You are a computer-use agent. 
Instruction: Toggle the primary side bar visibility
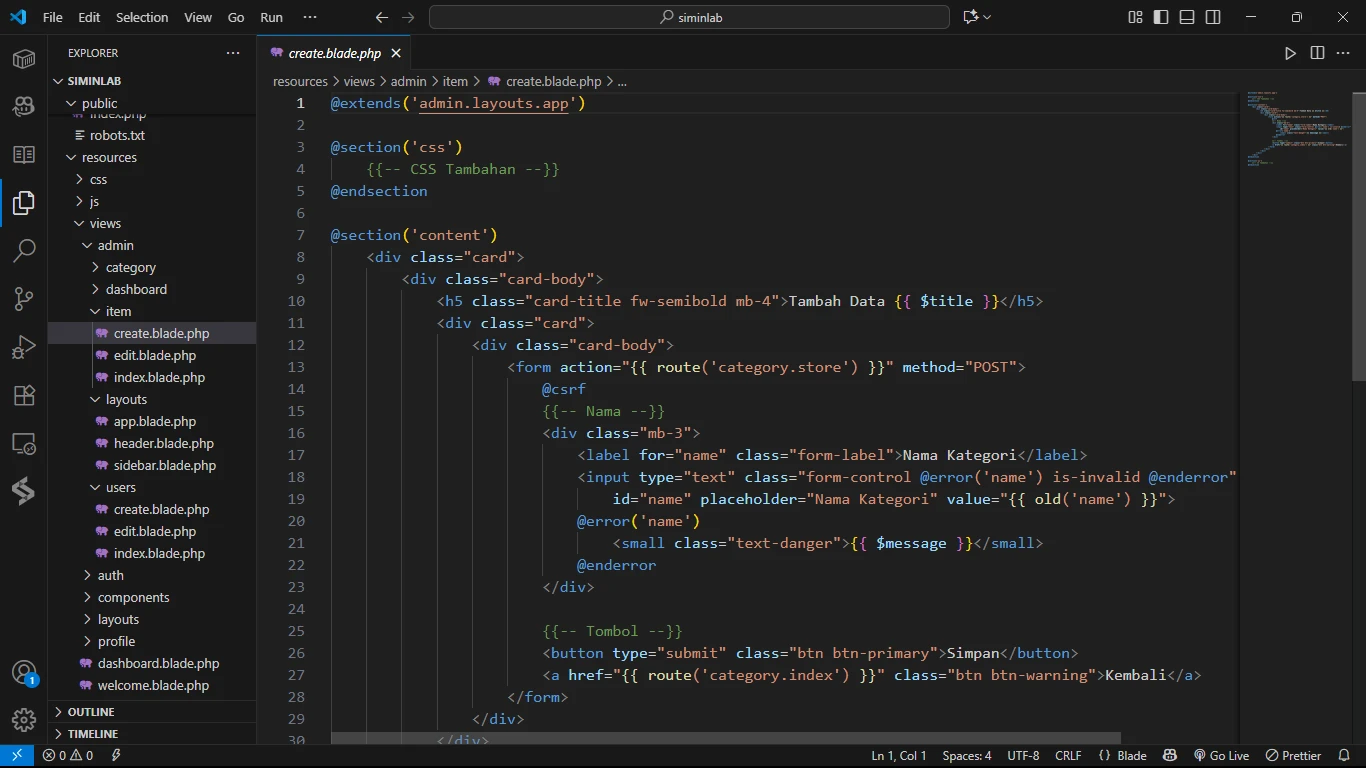[x=1161, y=17]
